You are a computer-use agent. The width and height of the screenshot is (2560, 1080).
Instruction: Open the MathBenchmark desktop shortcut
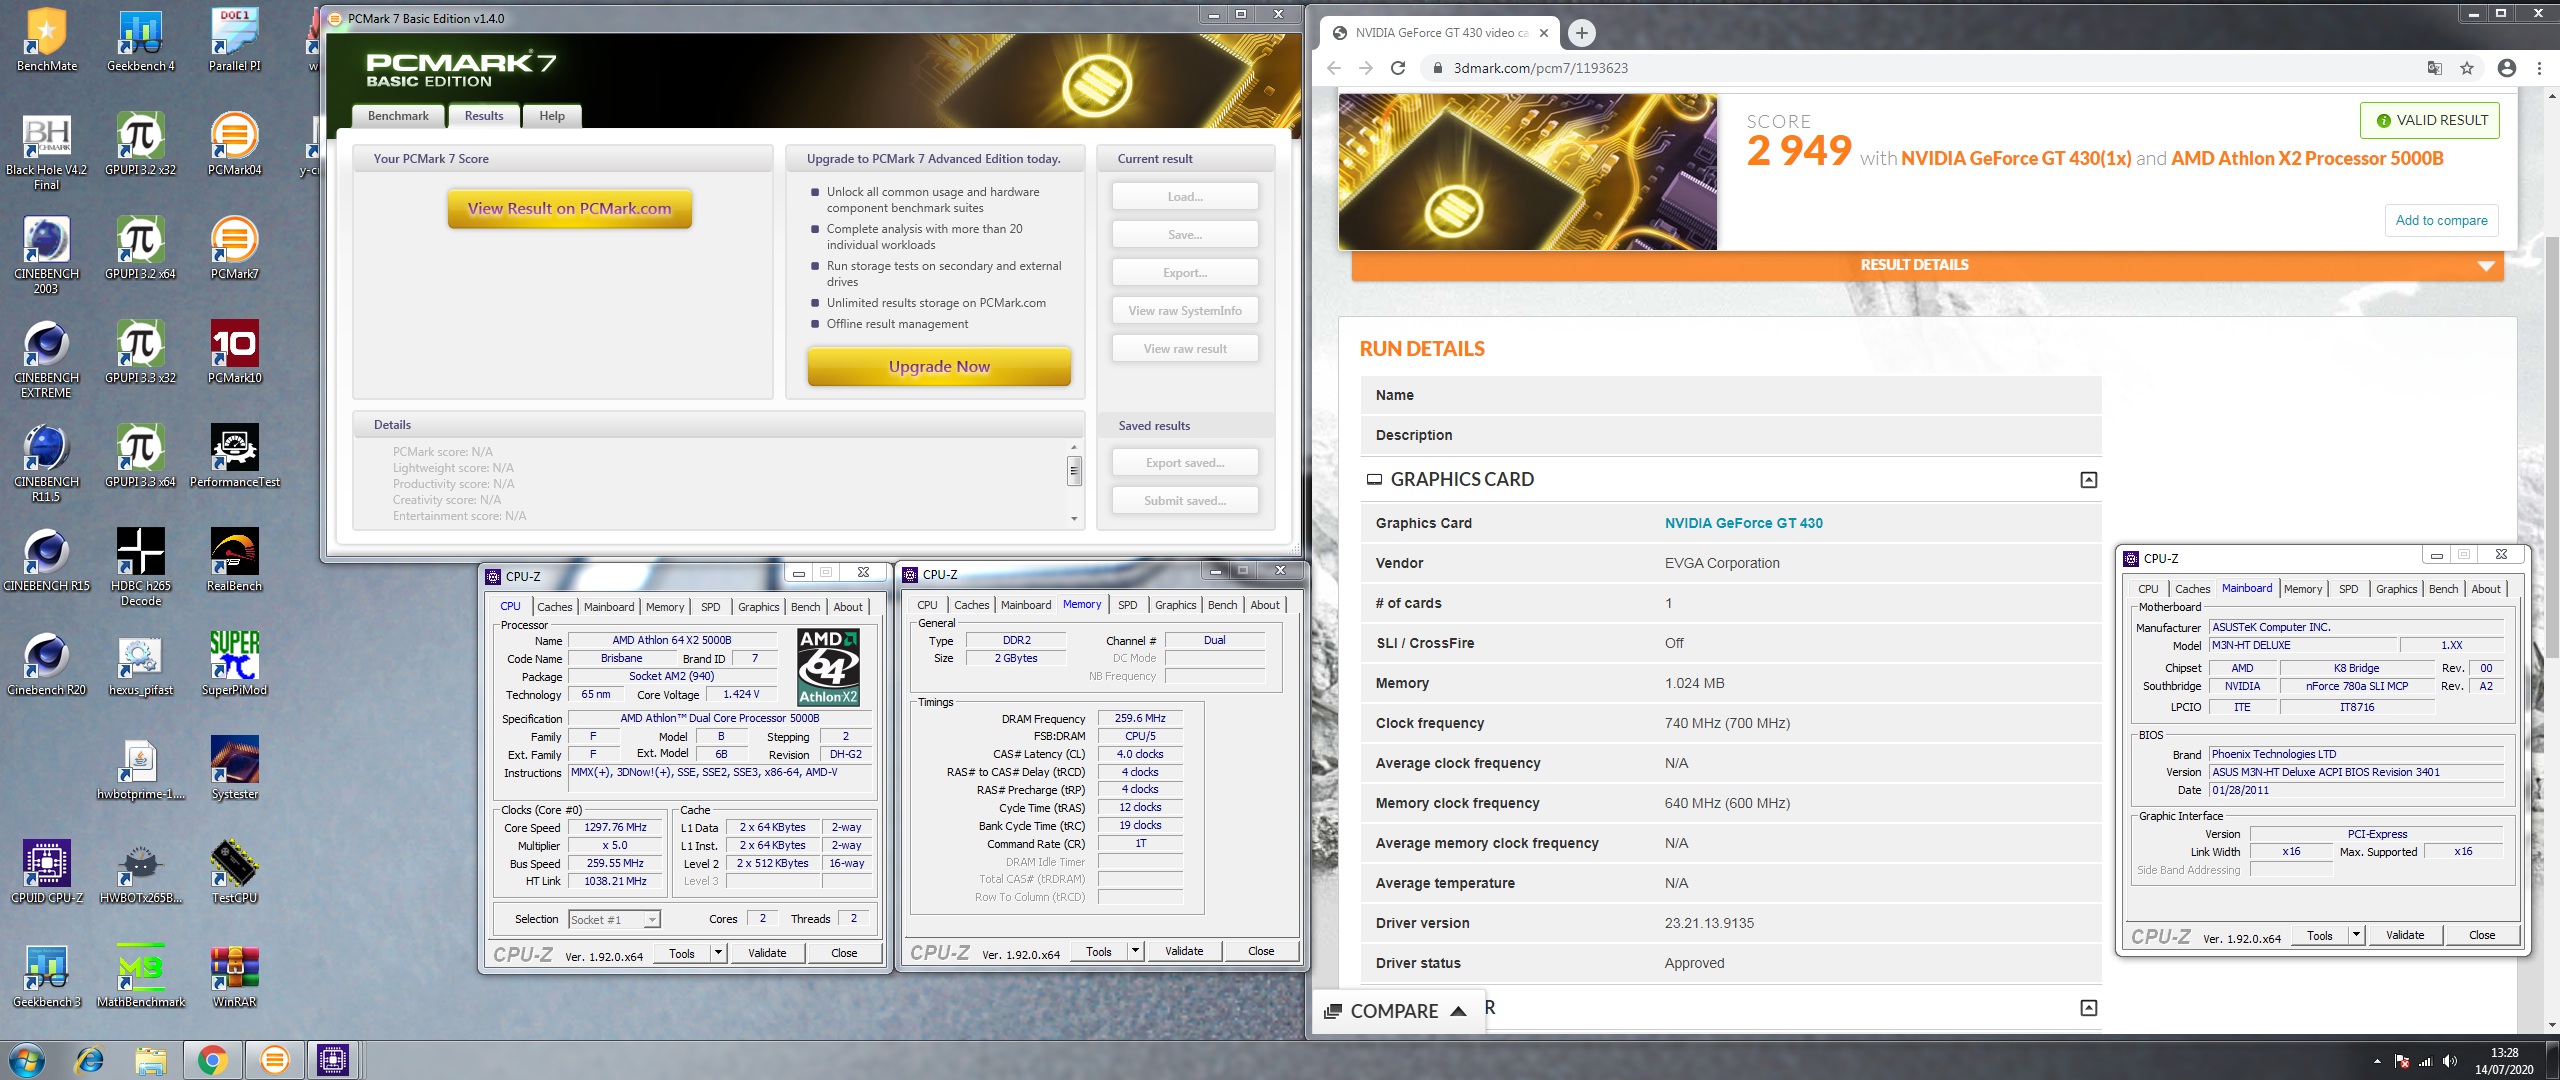(141, 976)
